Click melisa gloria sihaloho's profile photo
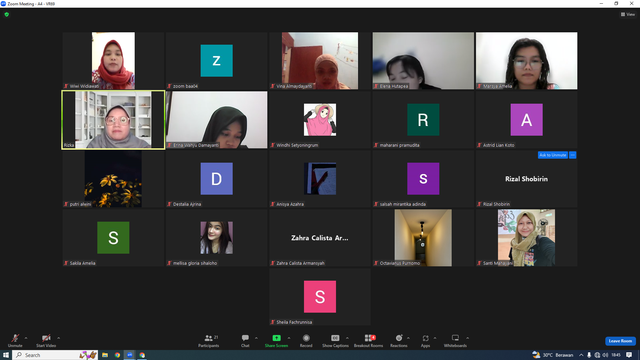This screenshot has height=360, width=640. pos(217,238)
